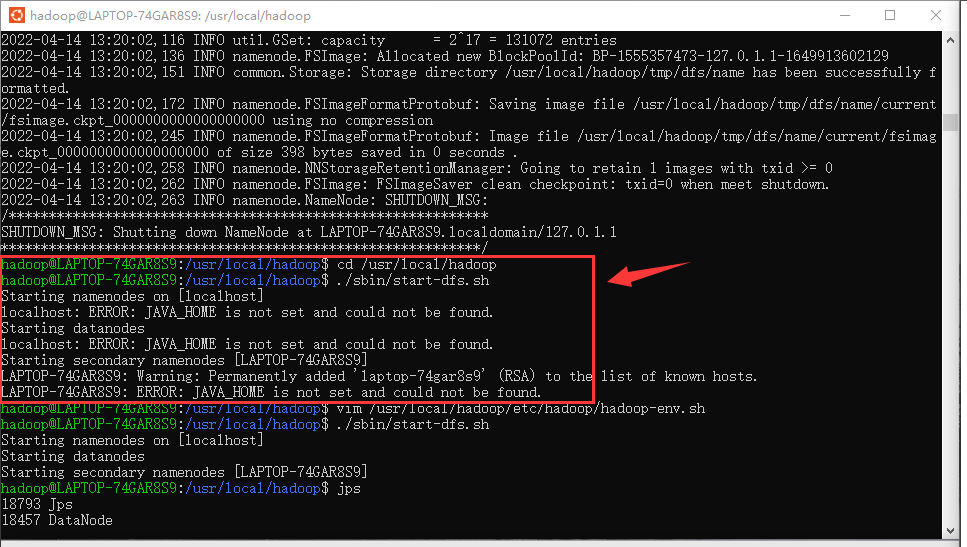Click the '18457 DataNode' output line
The image size is (967, 547).
pyautogui.click(x=57, y=521)
